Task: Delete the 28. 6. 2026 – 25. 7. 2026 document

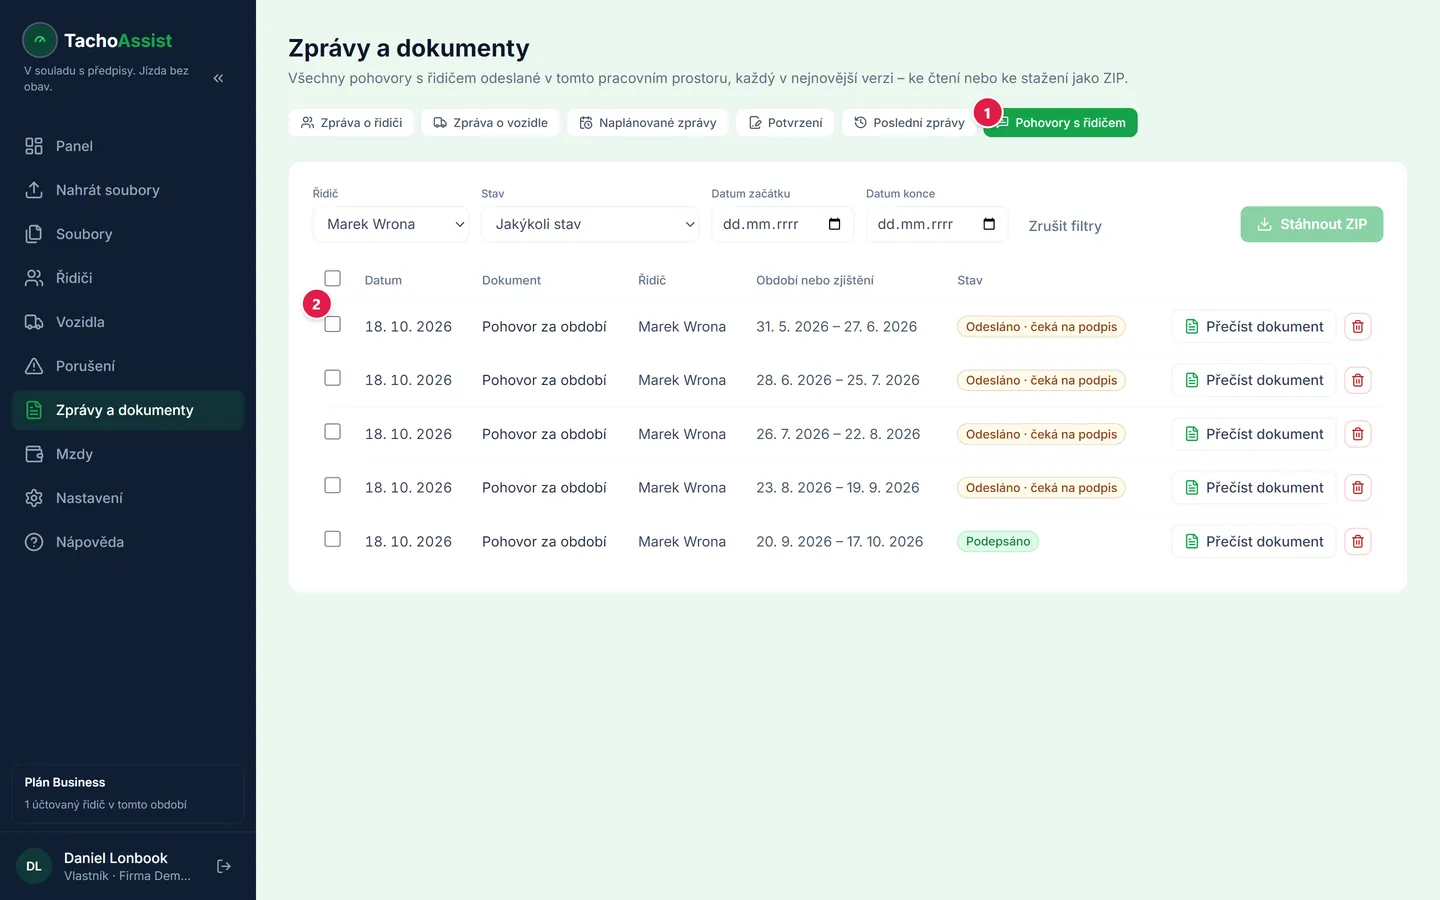Action: click(1358, 380)
